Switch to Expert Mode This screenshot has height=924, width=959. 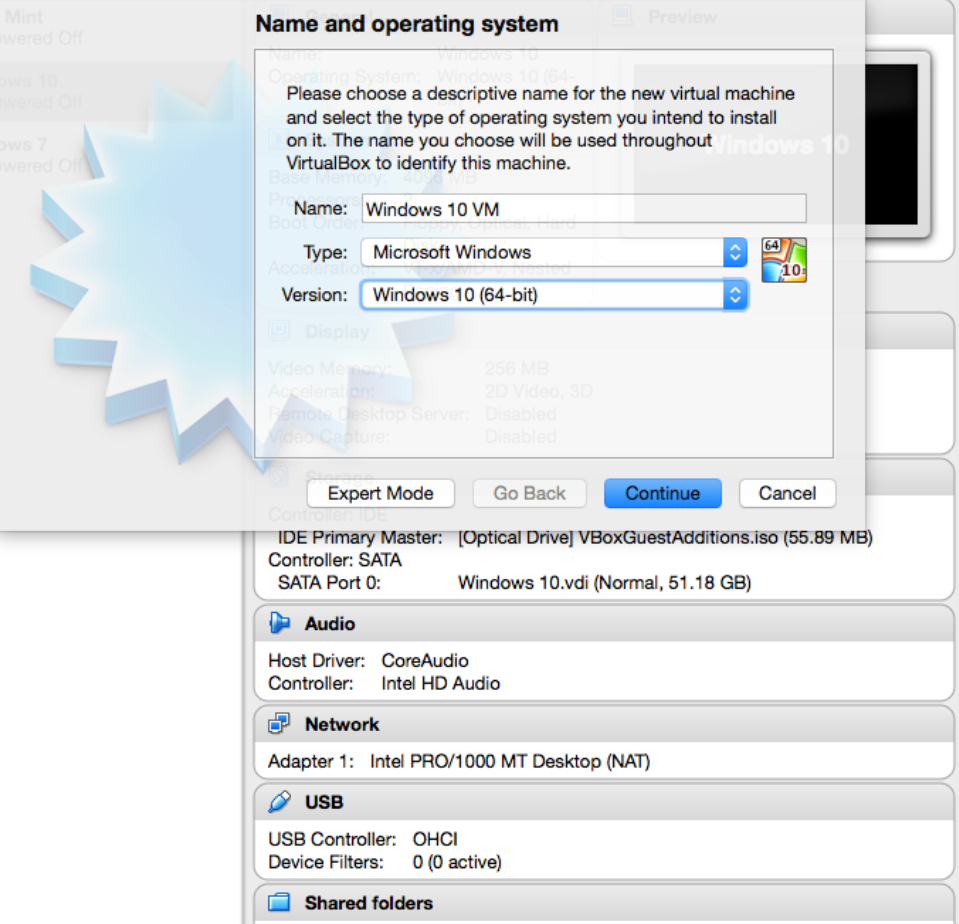(x=380, y=493)
